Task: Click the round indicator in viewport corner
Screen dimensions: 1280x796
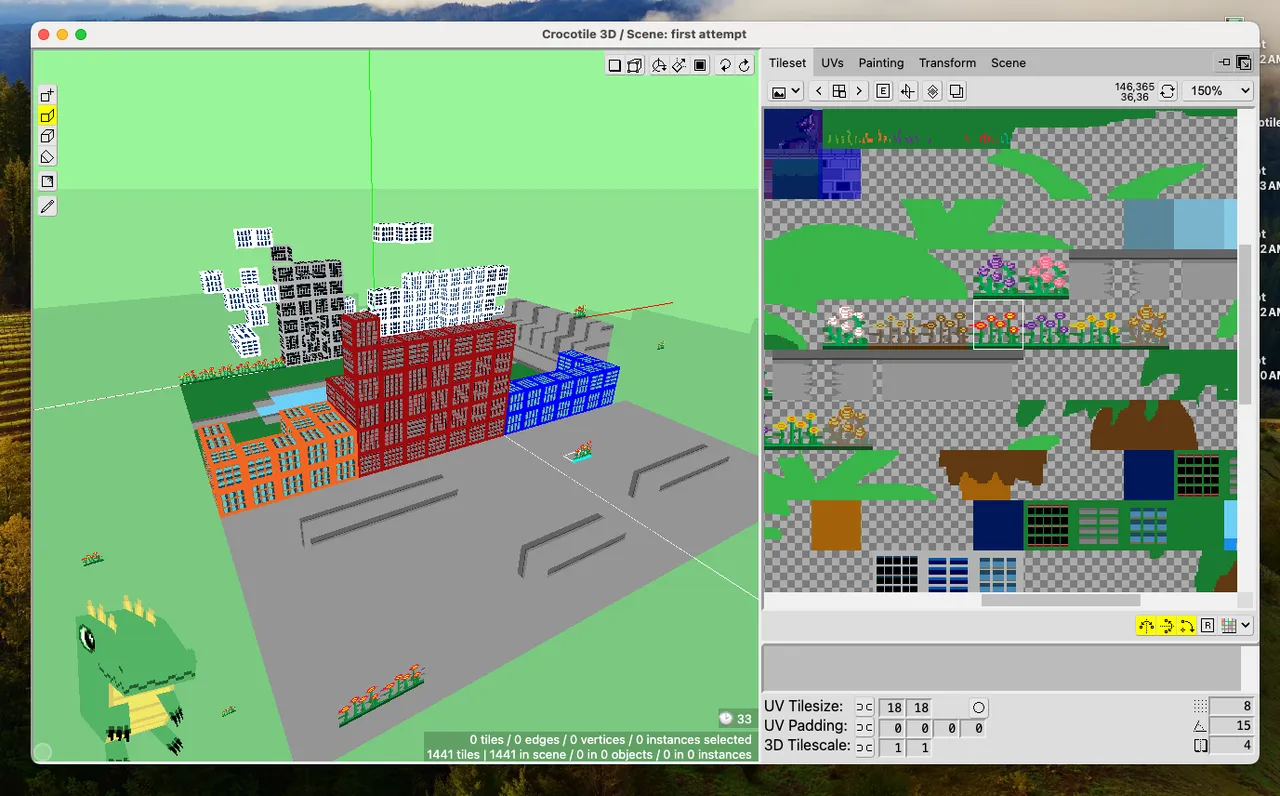Action: tap(43, 752)
